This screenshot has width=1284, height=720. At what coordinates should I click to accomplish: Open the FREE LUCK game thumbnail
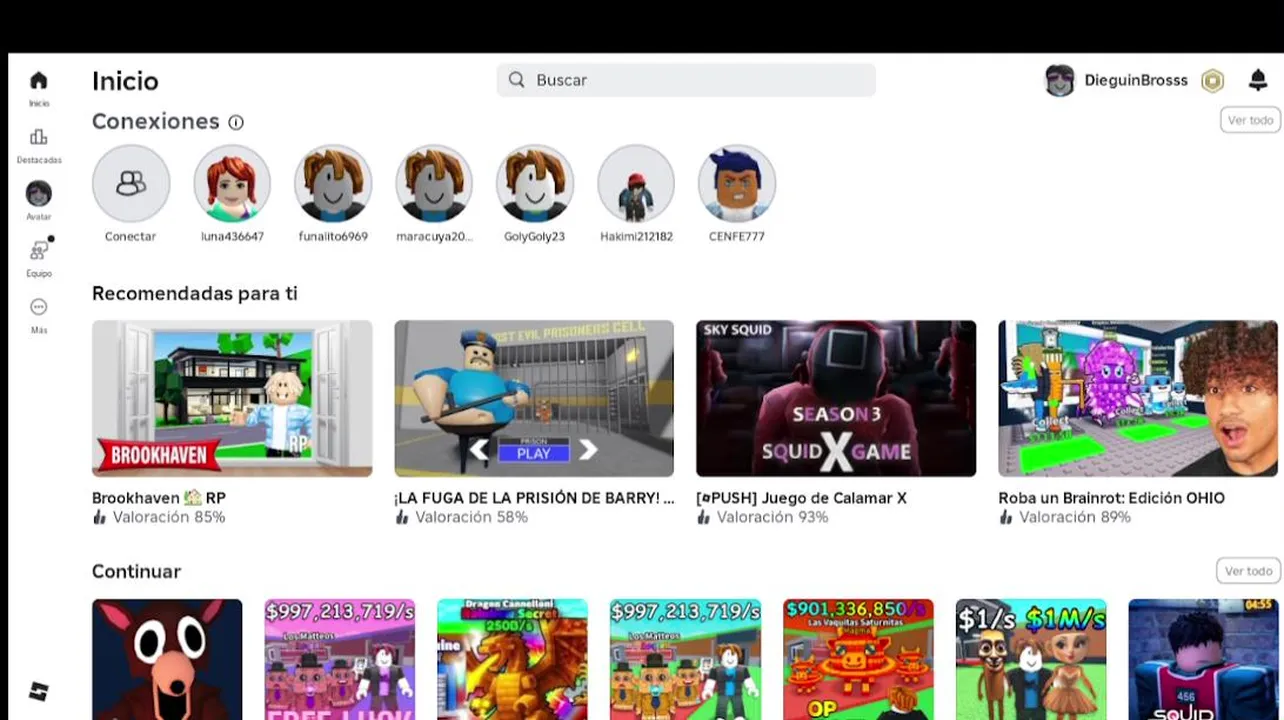[x=339, y=659]
